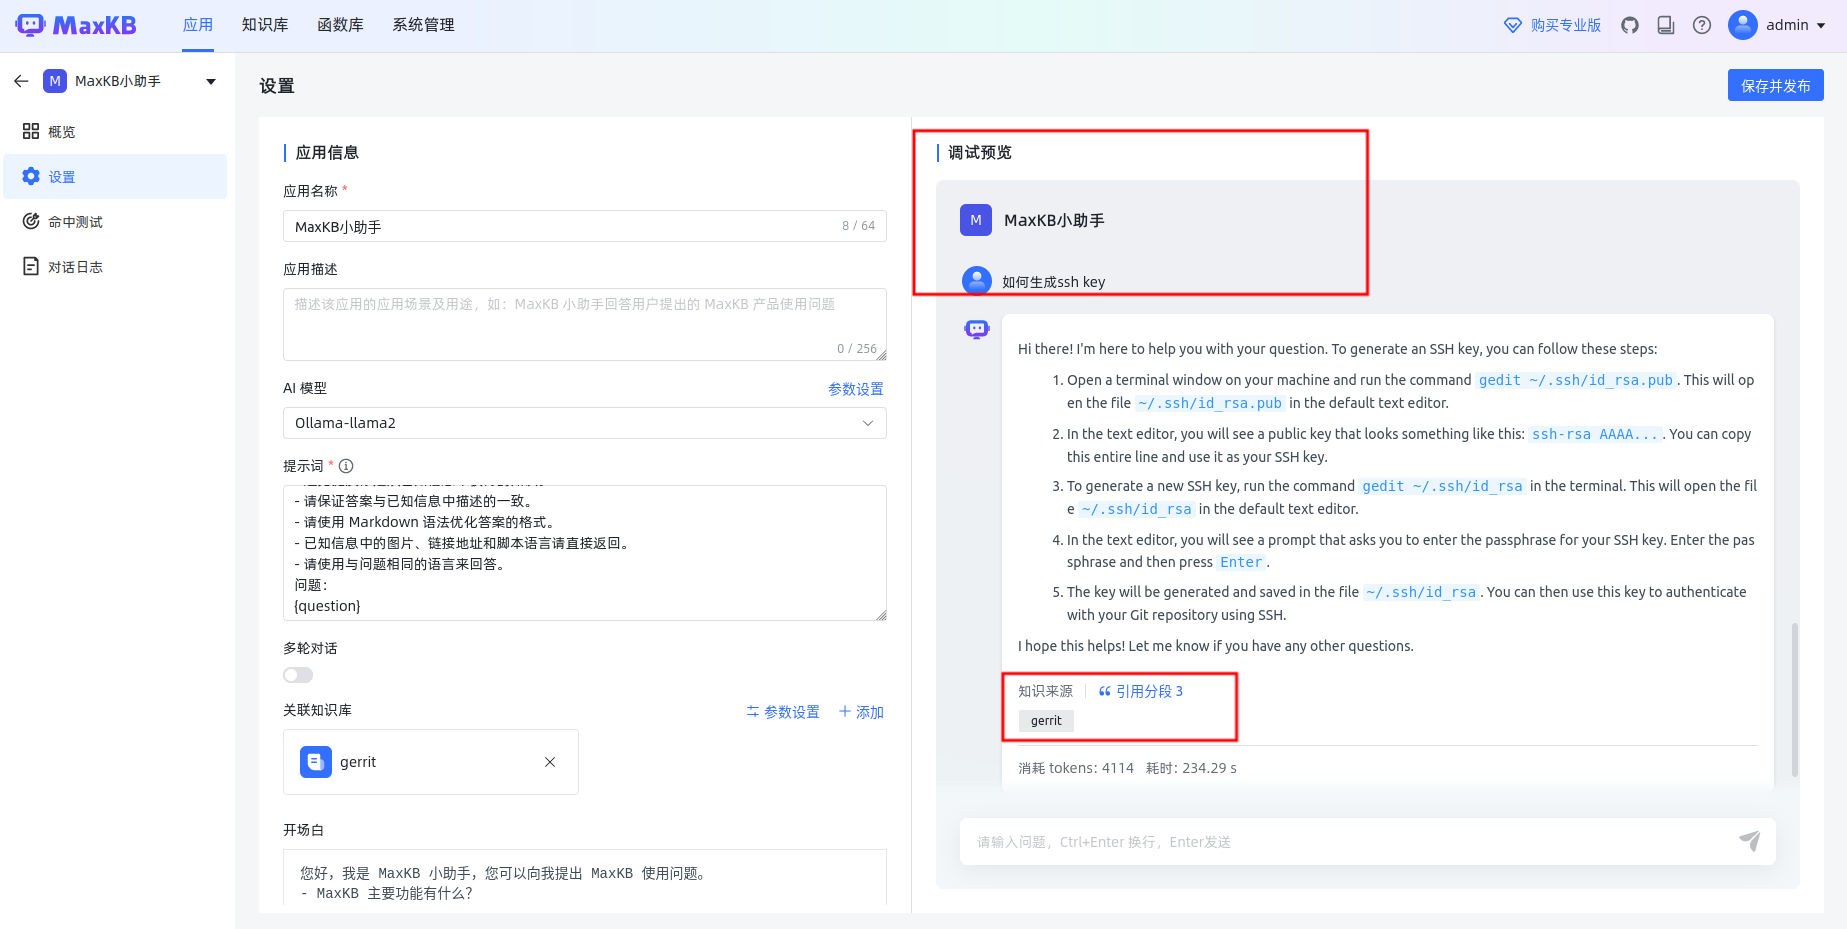This screenshot has height=929, width=1847.
Task: Click the 消耗 tokens: 4114 text
Action: [x=1076, y=768]
